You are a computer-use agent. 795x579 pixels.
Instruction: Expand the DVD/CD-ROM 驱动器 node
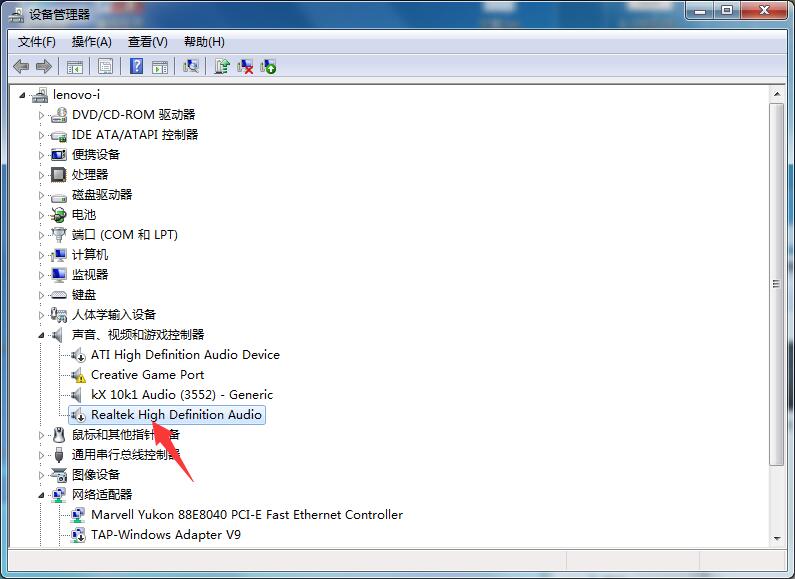click(42, 115)
